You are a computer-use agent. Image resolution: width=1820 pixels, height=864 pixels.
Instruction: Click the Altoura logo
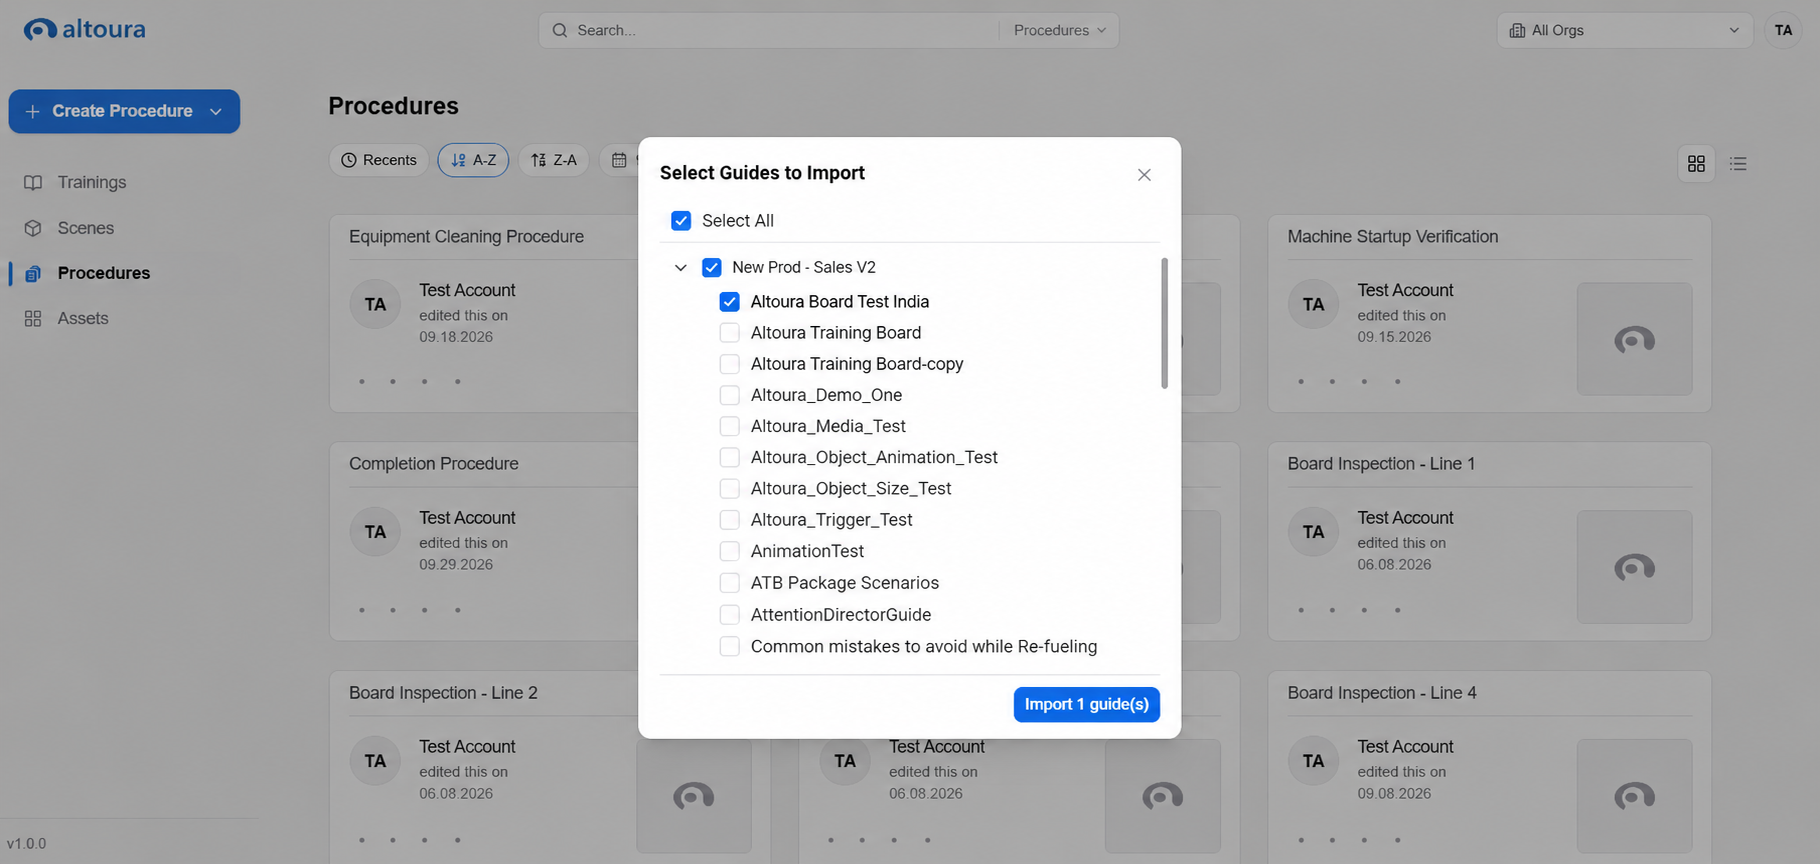point(85,29)
